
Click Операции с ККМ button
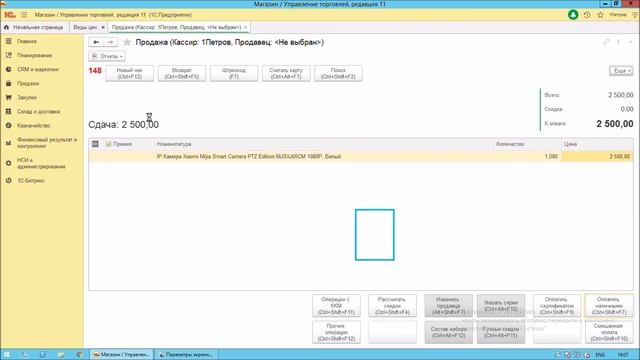coord(336,306)
